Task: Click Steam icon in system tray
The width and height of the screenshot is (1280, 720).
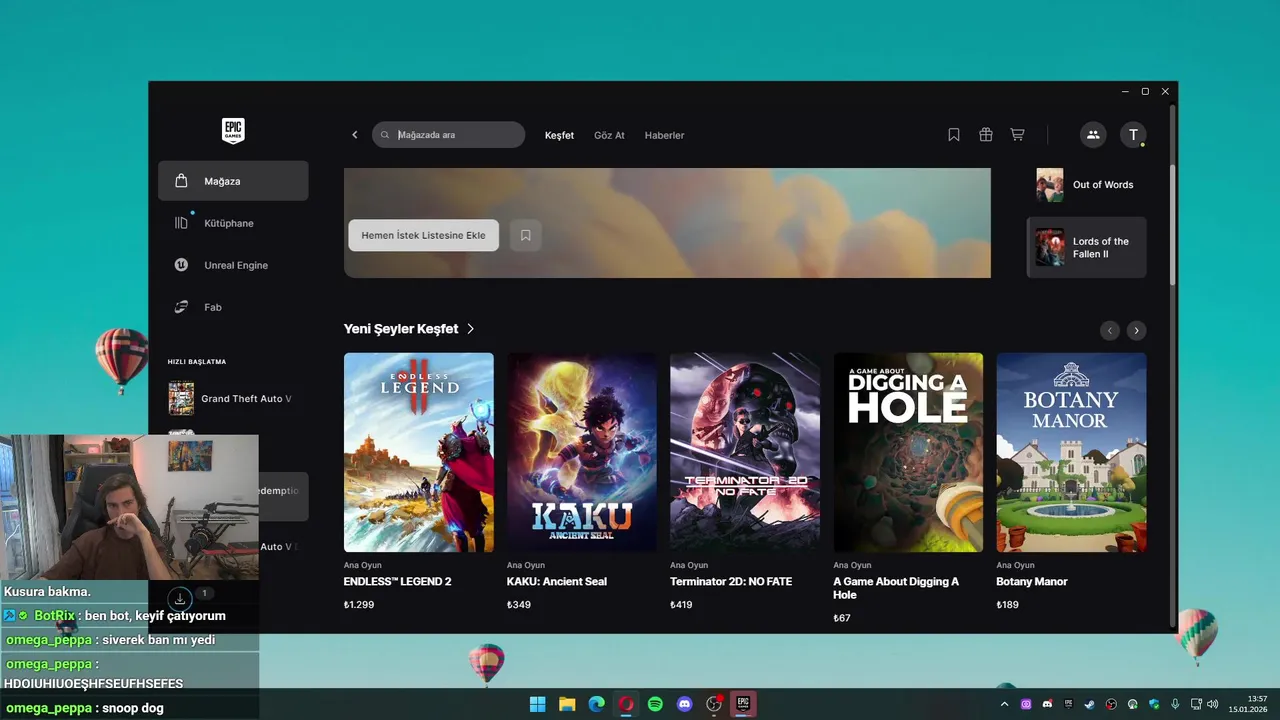Action: (x=1089, y=704)
